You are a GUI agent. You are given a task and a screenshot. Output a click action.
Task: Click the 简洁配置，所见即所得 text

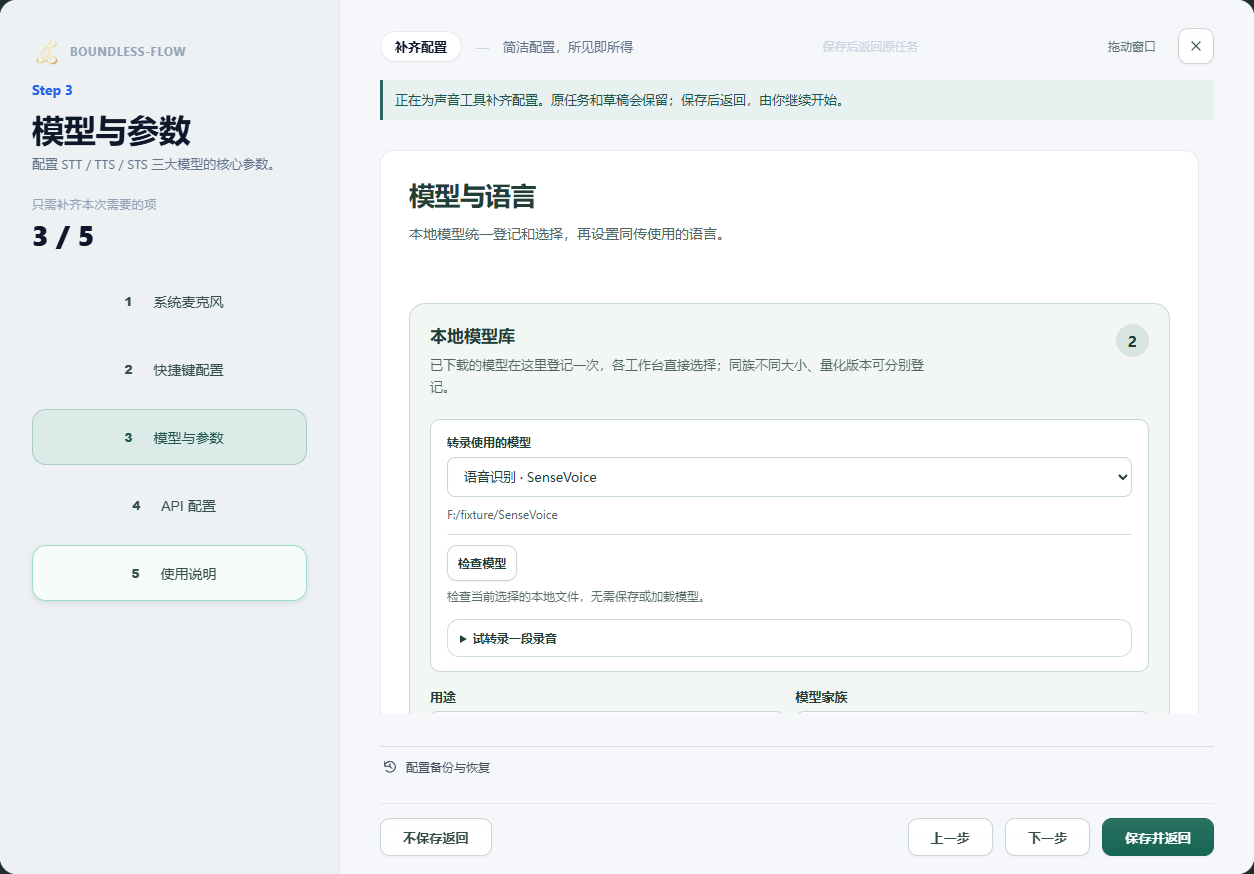tap(568, 47)
